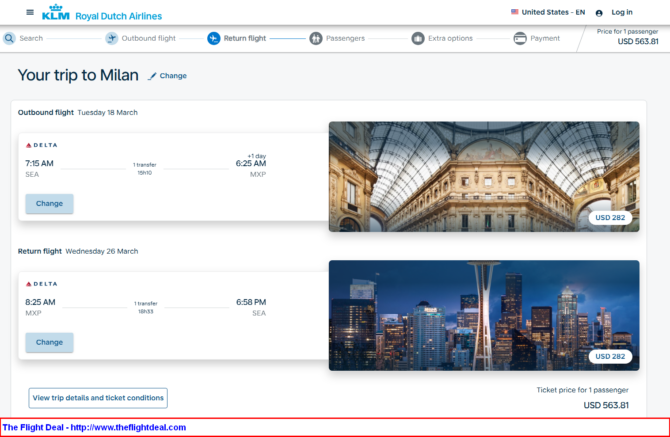Change the return MXP to SEA flight
The height and width of the screenshot is (437, 670).
pyautogui.click(x=50, y=343)
